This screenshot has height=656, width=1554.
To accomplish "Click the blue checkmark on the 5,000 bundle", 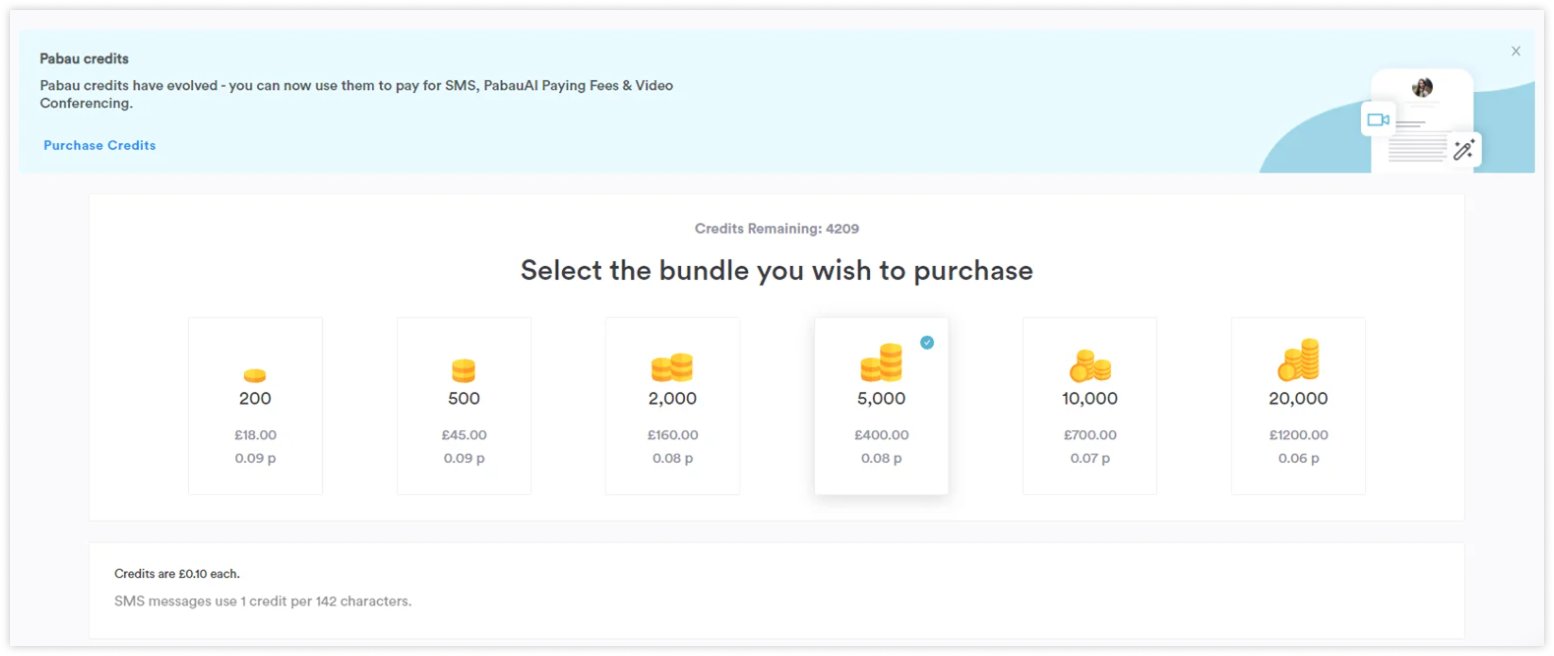I will pos(927,342).
